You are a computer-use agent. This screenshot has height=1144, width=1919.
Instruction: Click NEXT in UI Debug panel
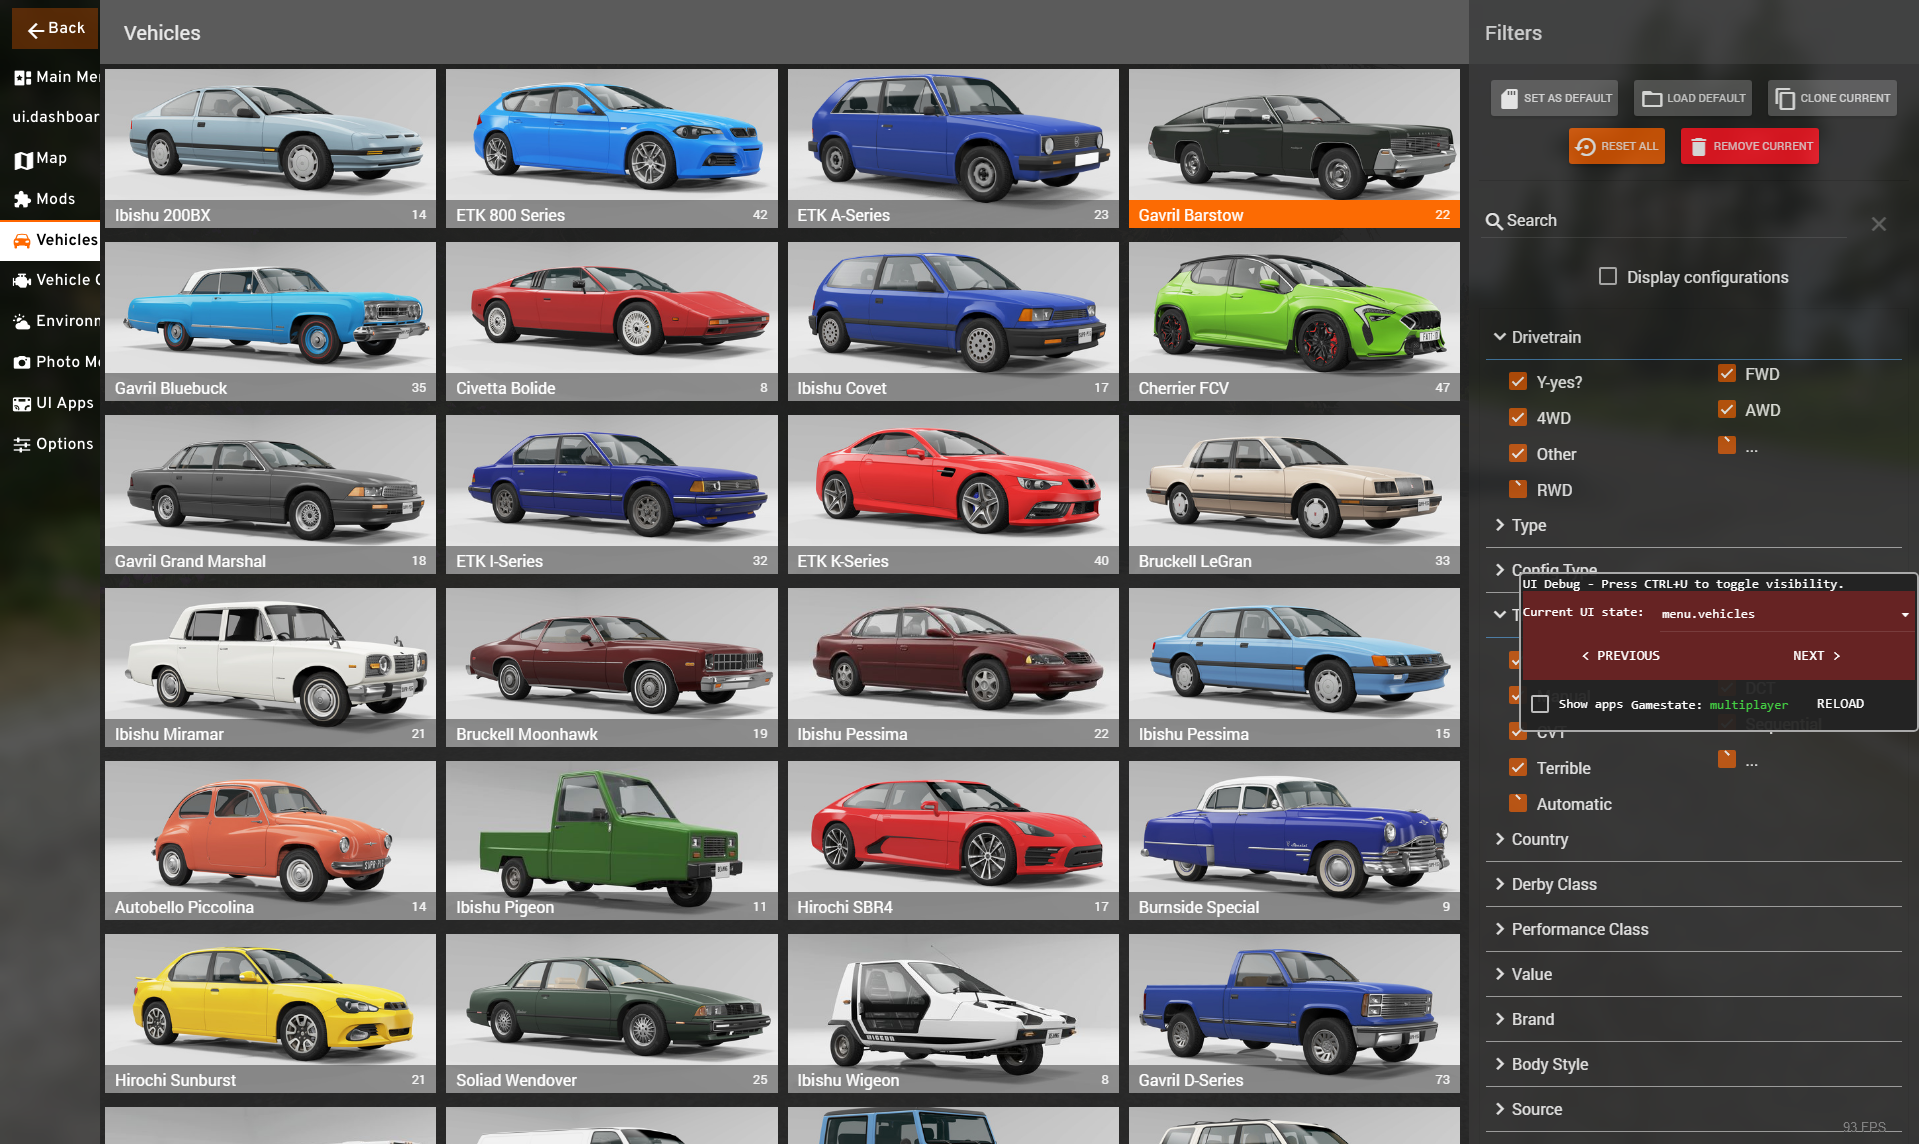1816,656
